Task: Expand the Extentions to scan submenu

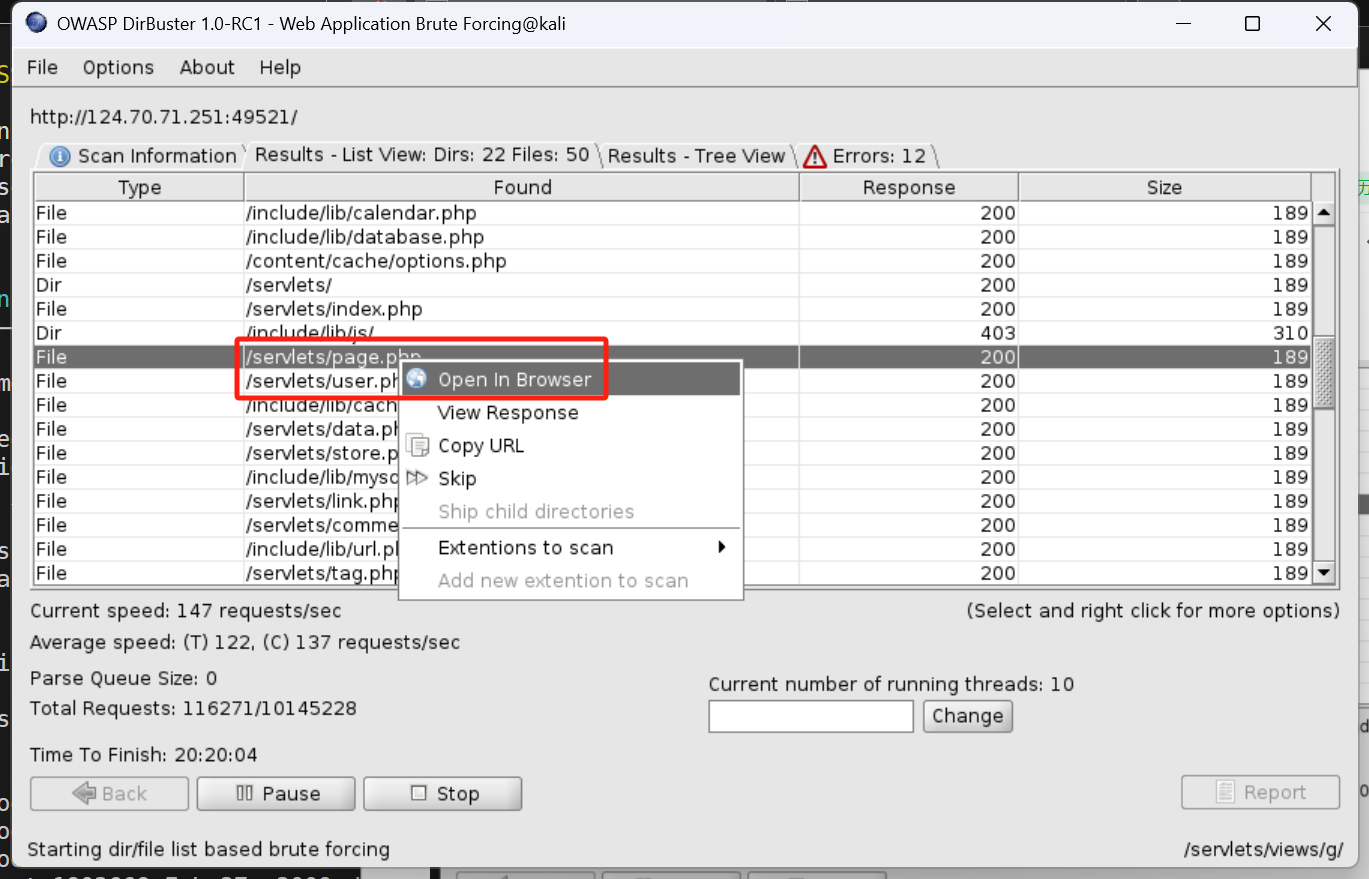Action: pyautogui.click(x=570, y=547)
